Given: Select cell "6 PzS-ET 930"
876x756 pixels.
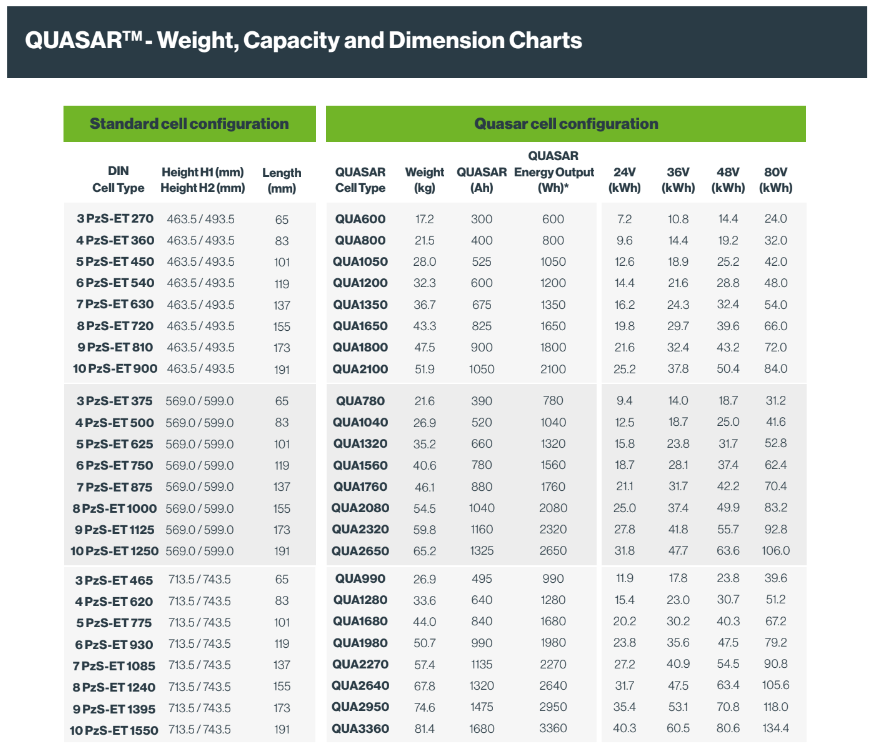Looking at the screenshot, I should click(x=114, y=645).
